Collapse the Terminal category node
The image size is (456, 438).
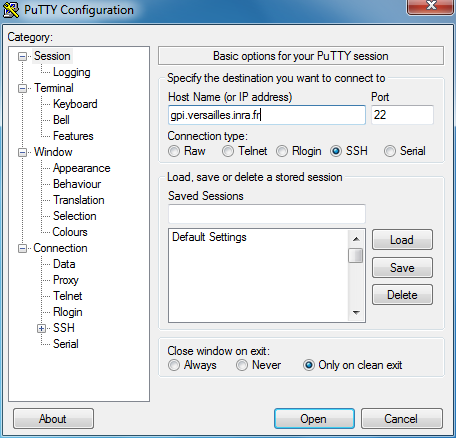22,88
